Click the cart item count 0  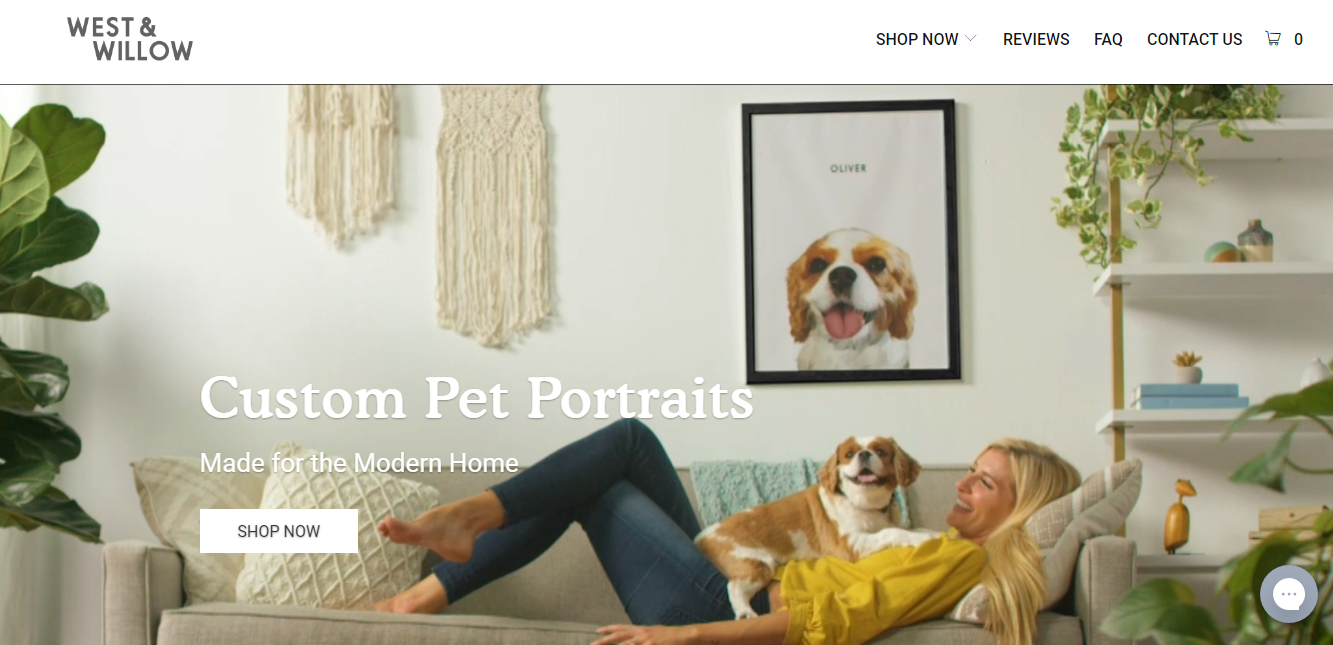pyautogui.click(x=1298, y=39)
